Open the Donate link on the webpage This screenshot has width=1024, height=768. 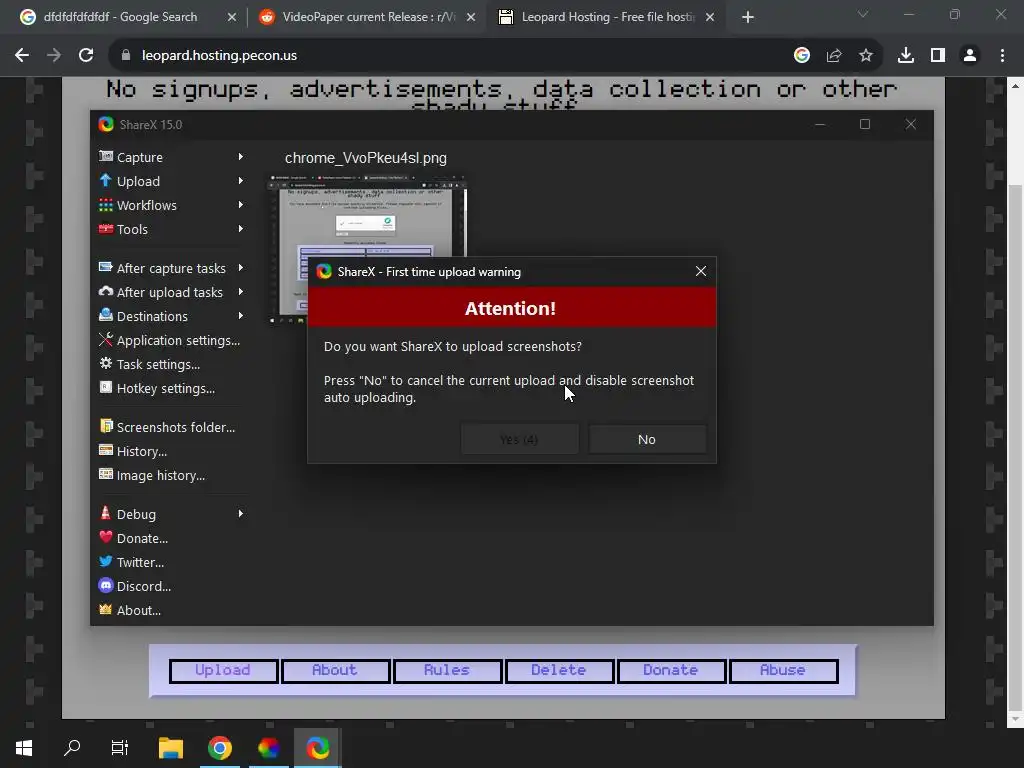click(x=671, y=671)
